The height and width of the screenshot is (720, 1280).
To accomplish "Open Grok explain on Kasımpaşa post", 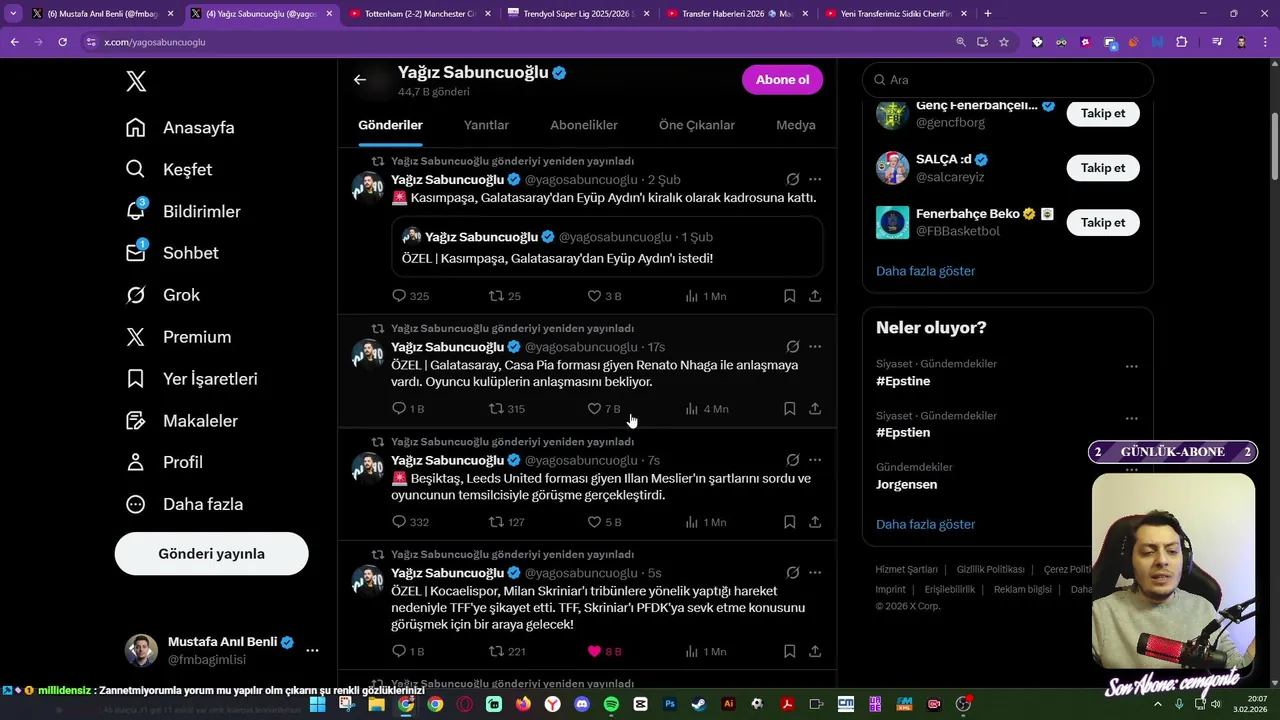I will 792,179.
